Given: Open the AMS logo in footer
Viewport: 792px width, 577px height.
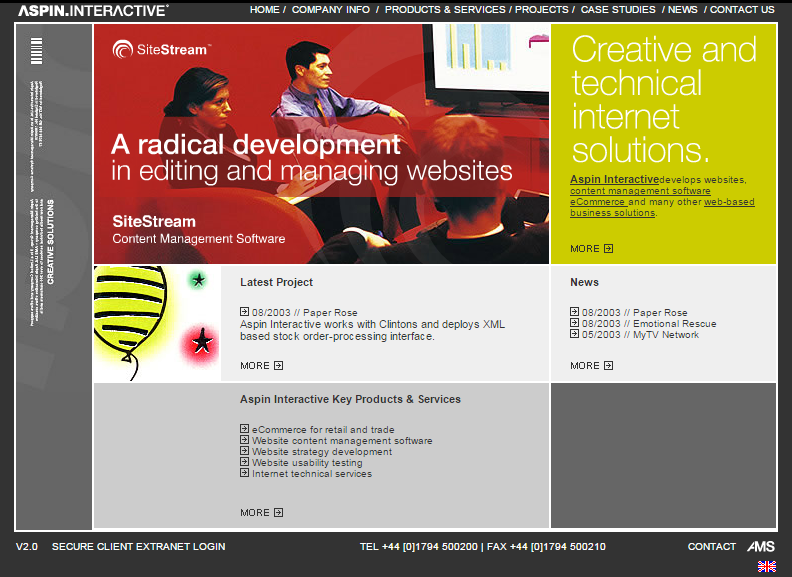Looking at the screenshot, I should [x=761, y=546].
